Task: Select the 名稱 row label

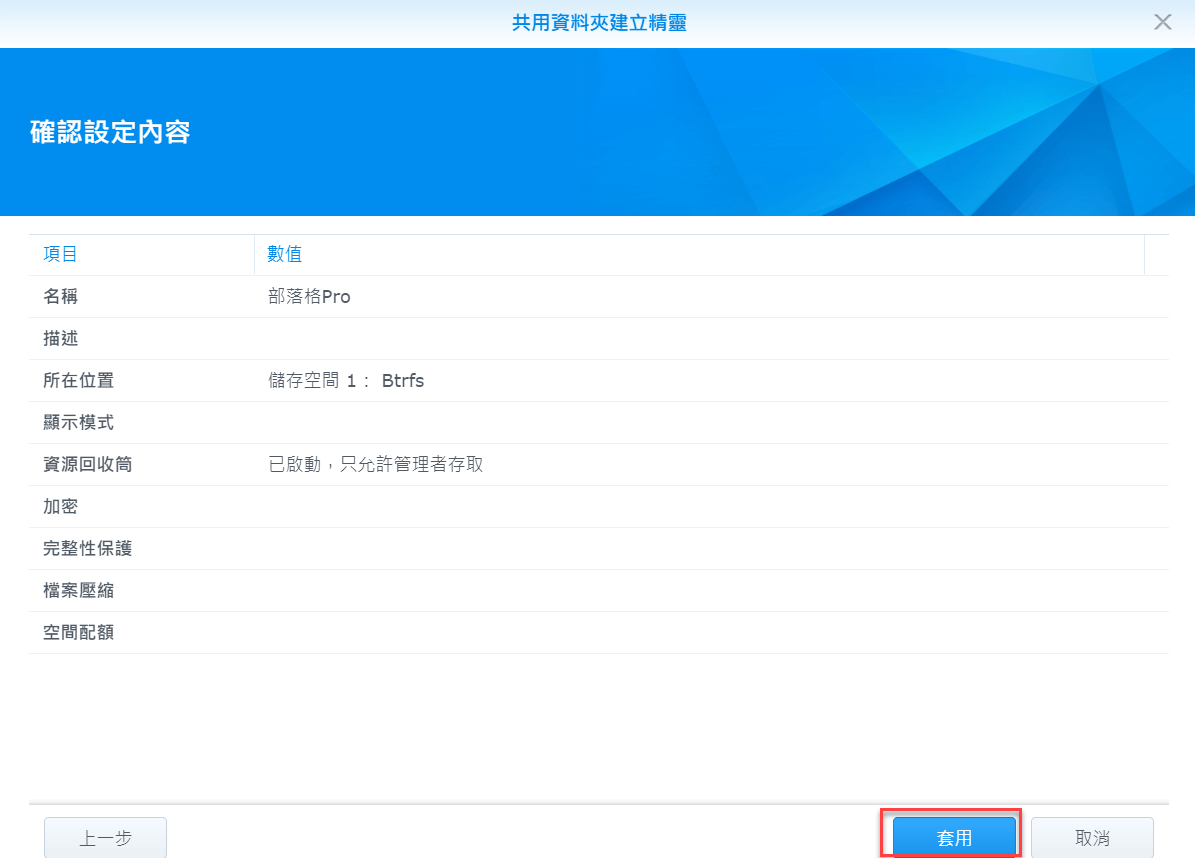Action: pos(60,296)
